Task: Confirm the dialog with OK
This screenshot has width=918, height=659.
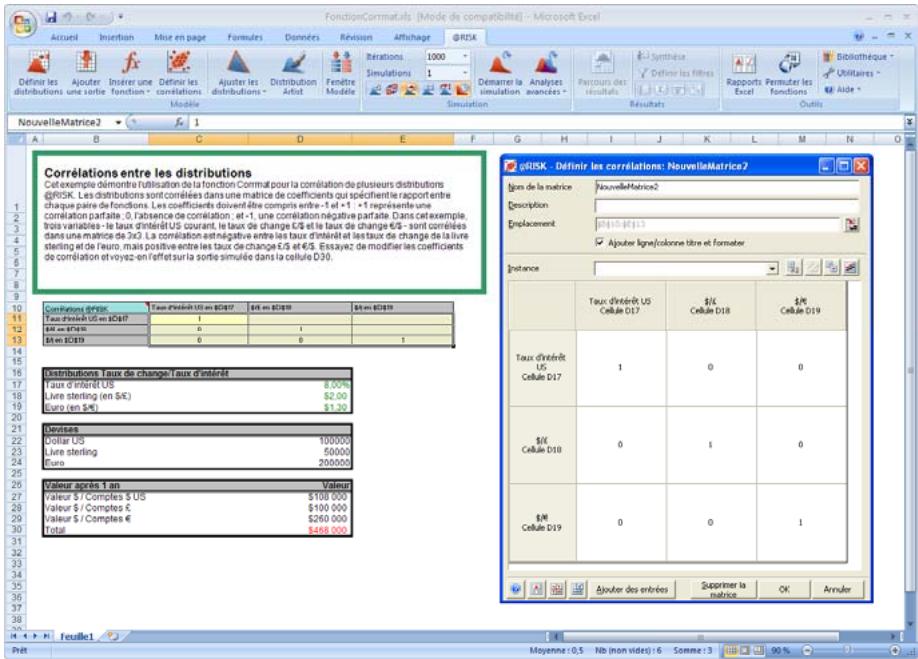Action: point(784,589)
